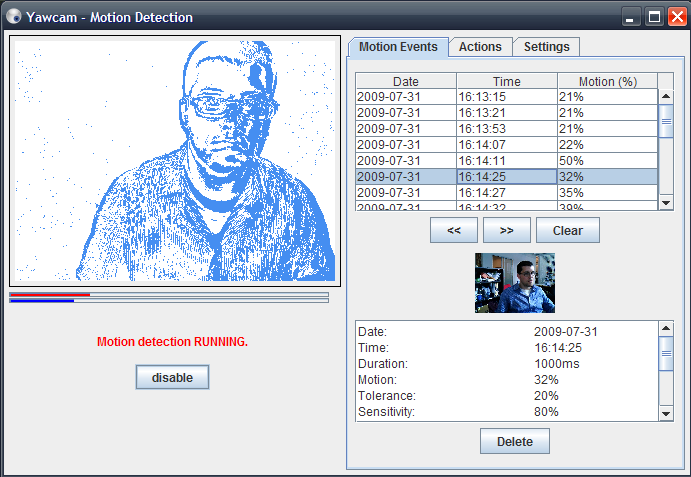Click the red motion level bar
691x477 pixels.
tap(50, 295)
